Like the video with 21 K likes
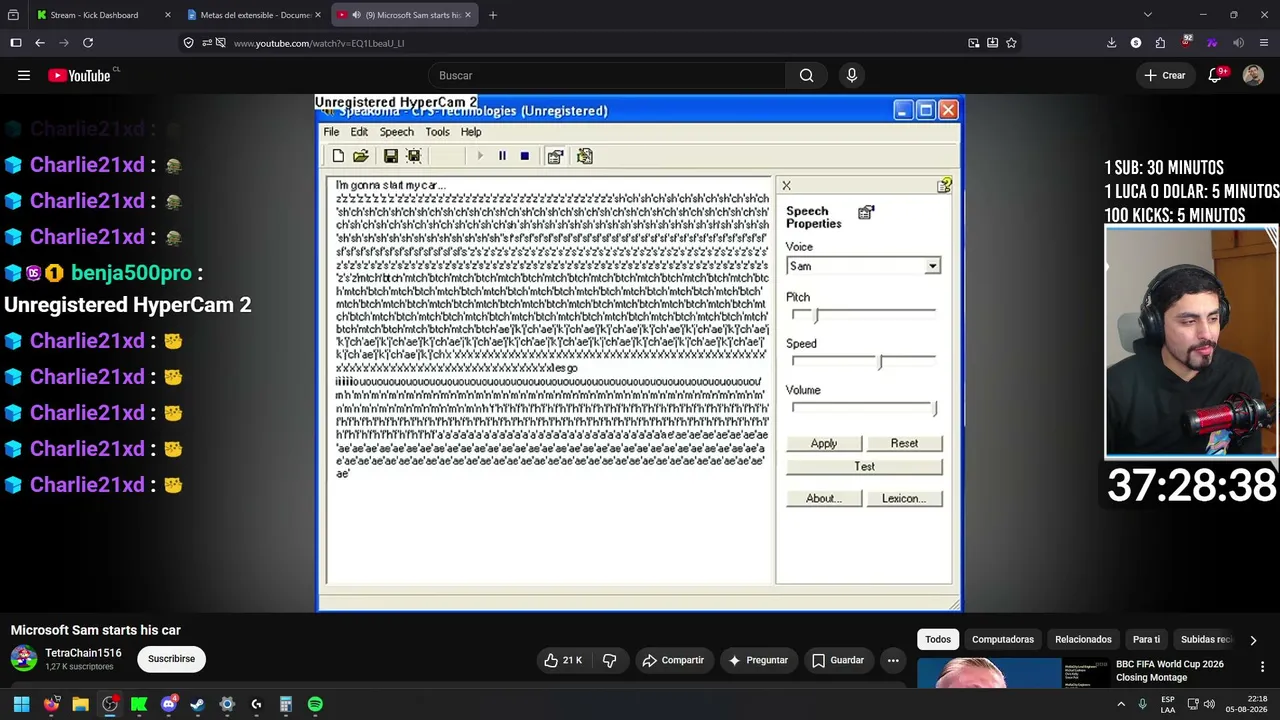Viewport: 1280px width, 720px height. (563, 660)
